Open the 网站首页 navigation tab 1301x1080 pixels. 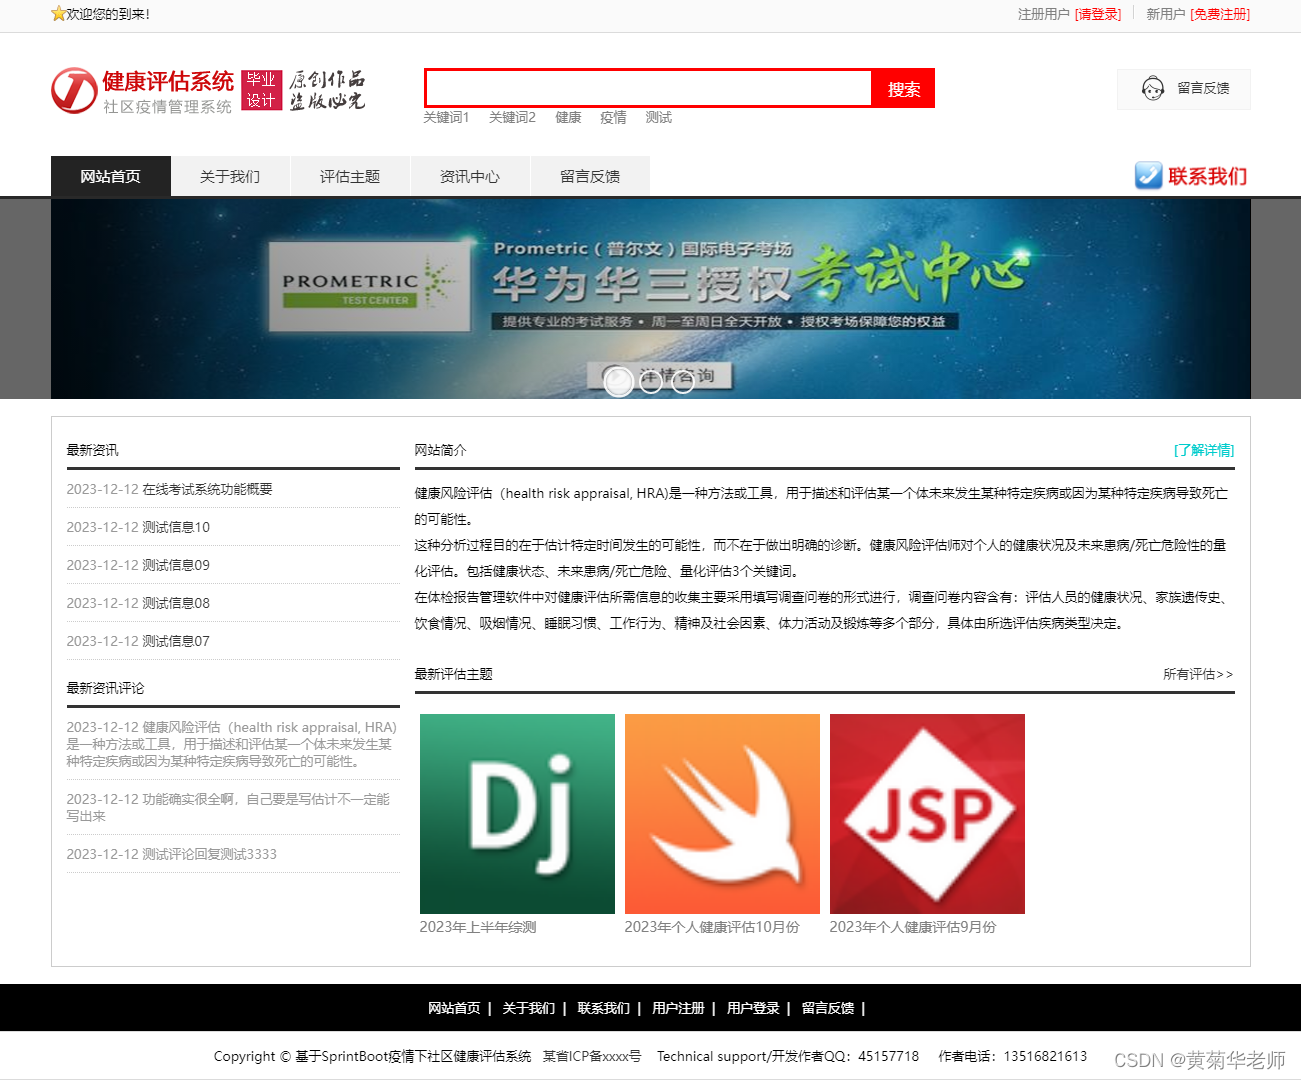(111, 176)
